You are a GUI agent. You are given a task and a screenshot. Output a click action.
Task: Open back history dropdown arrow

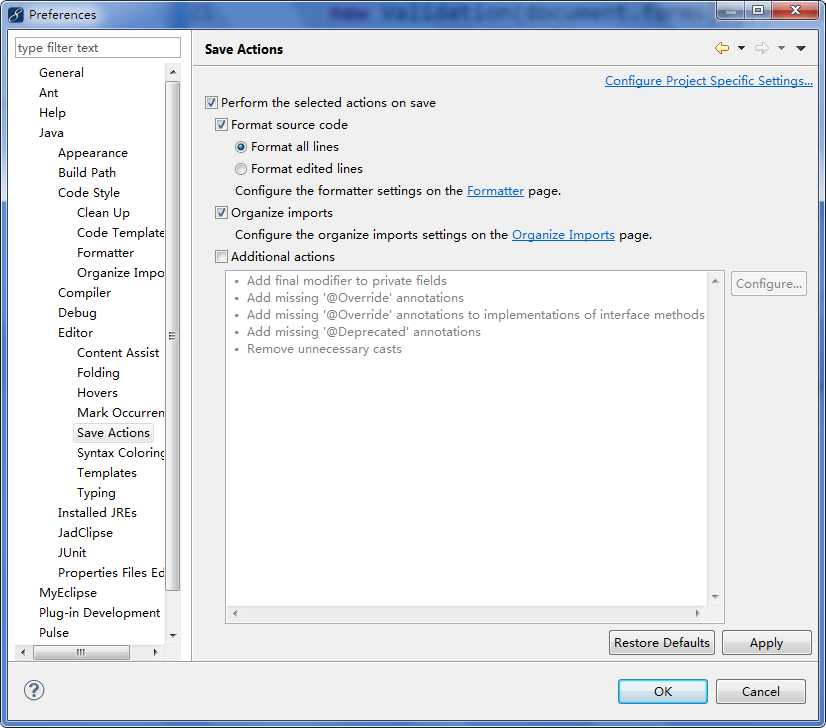pyautogui.click(x=741, y=48)
